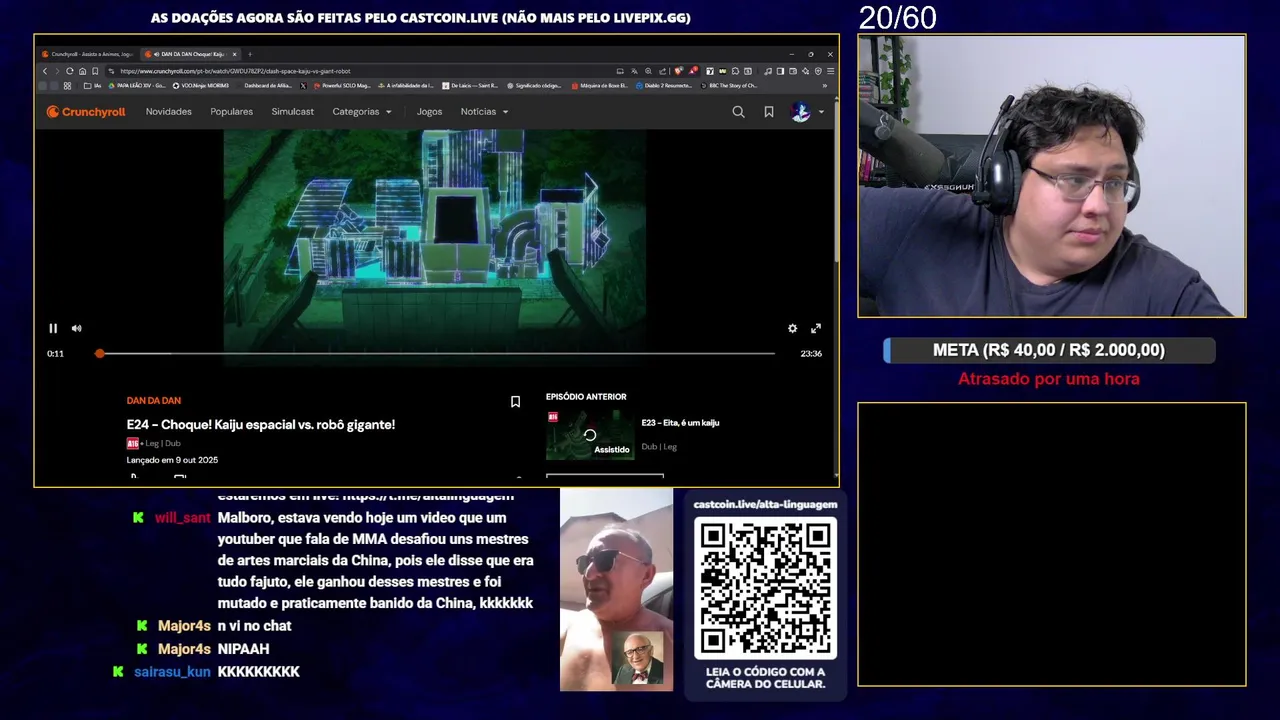Pause the Crunchyroll video
Image resolution: width=1280 pixels, height=720 pixels.
[53, 328]
